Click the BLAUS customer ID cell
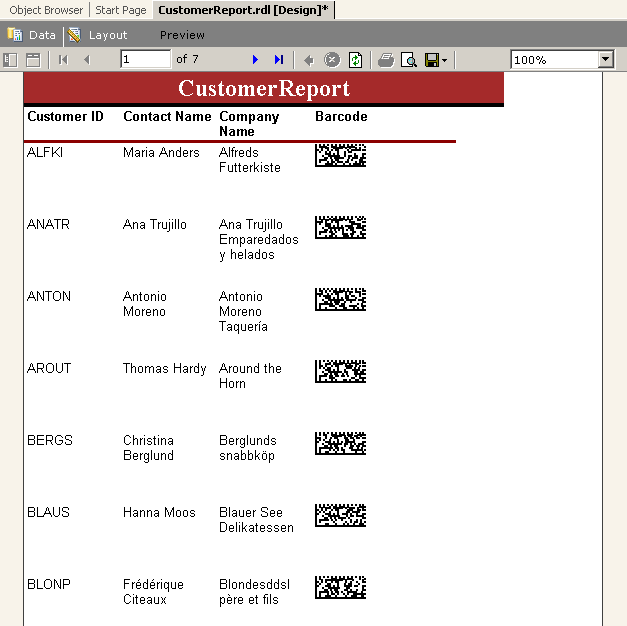Viewport: 627px width, 626px height. [48, 512]
